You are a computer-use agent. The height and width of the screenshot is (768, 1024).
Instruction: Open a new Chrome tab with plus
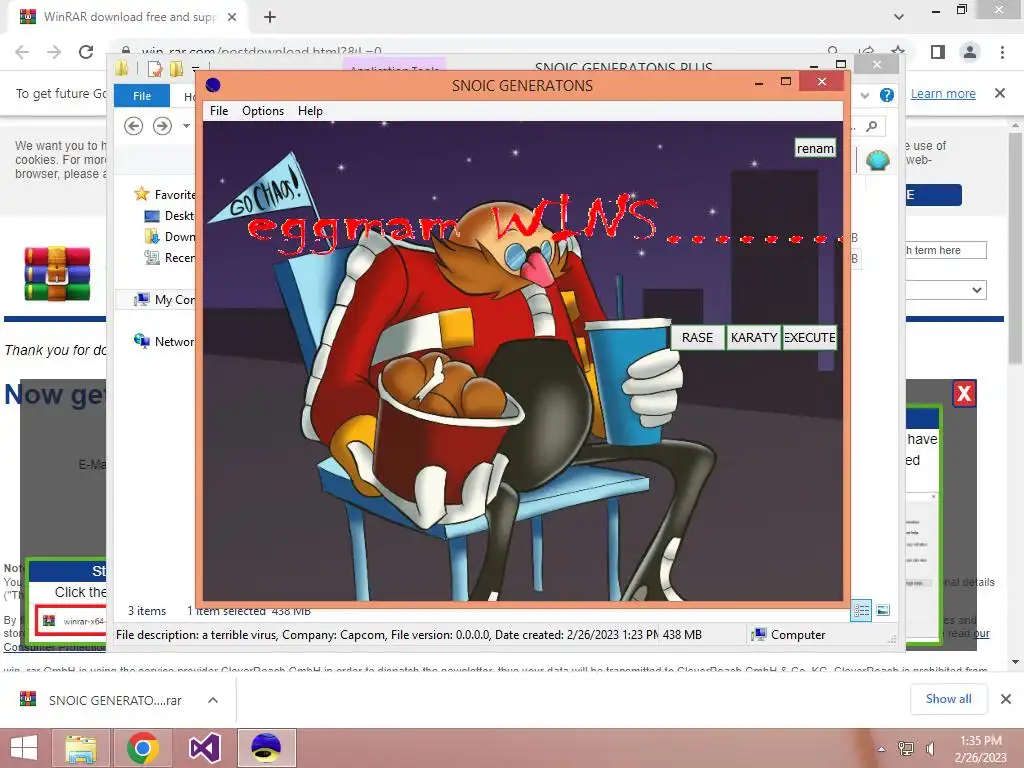pos(270,17)
